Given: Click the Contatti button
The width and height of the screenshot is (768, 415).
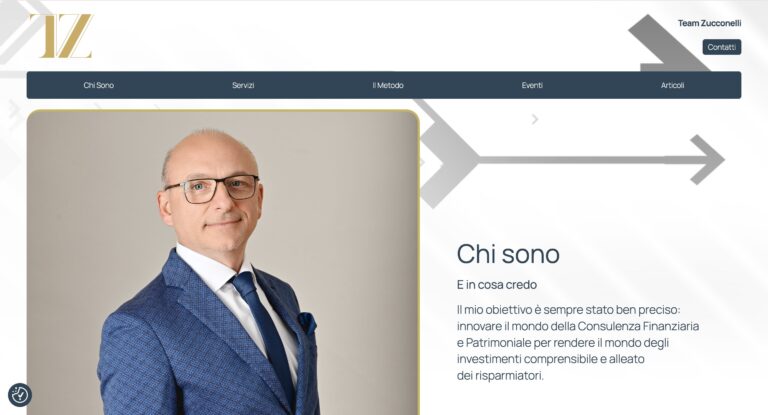Looking at the screenshot, I should [x=721, y=47].
